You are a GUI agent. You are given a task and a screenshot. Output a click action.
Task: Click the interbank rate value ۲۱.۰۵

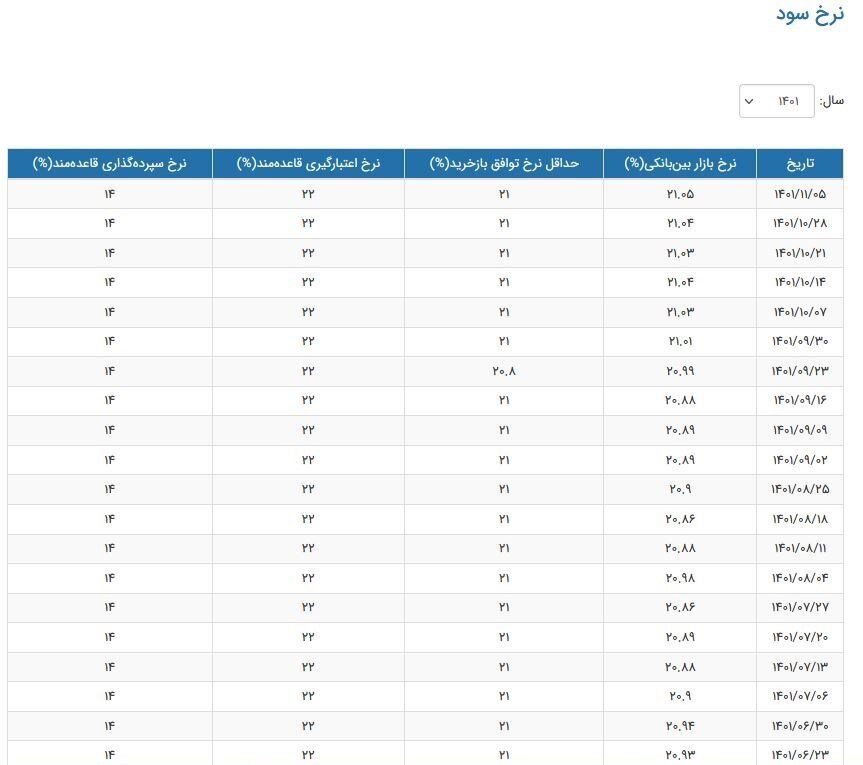680,193
